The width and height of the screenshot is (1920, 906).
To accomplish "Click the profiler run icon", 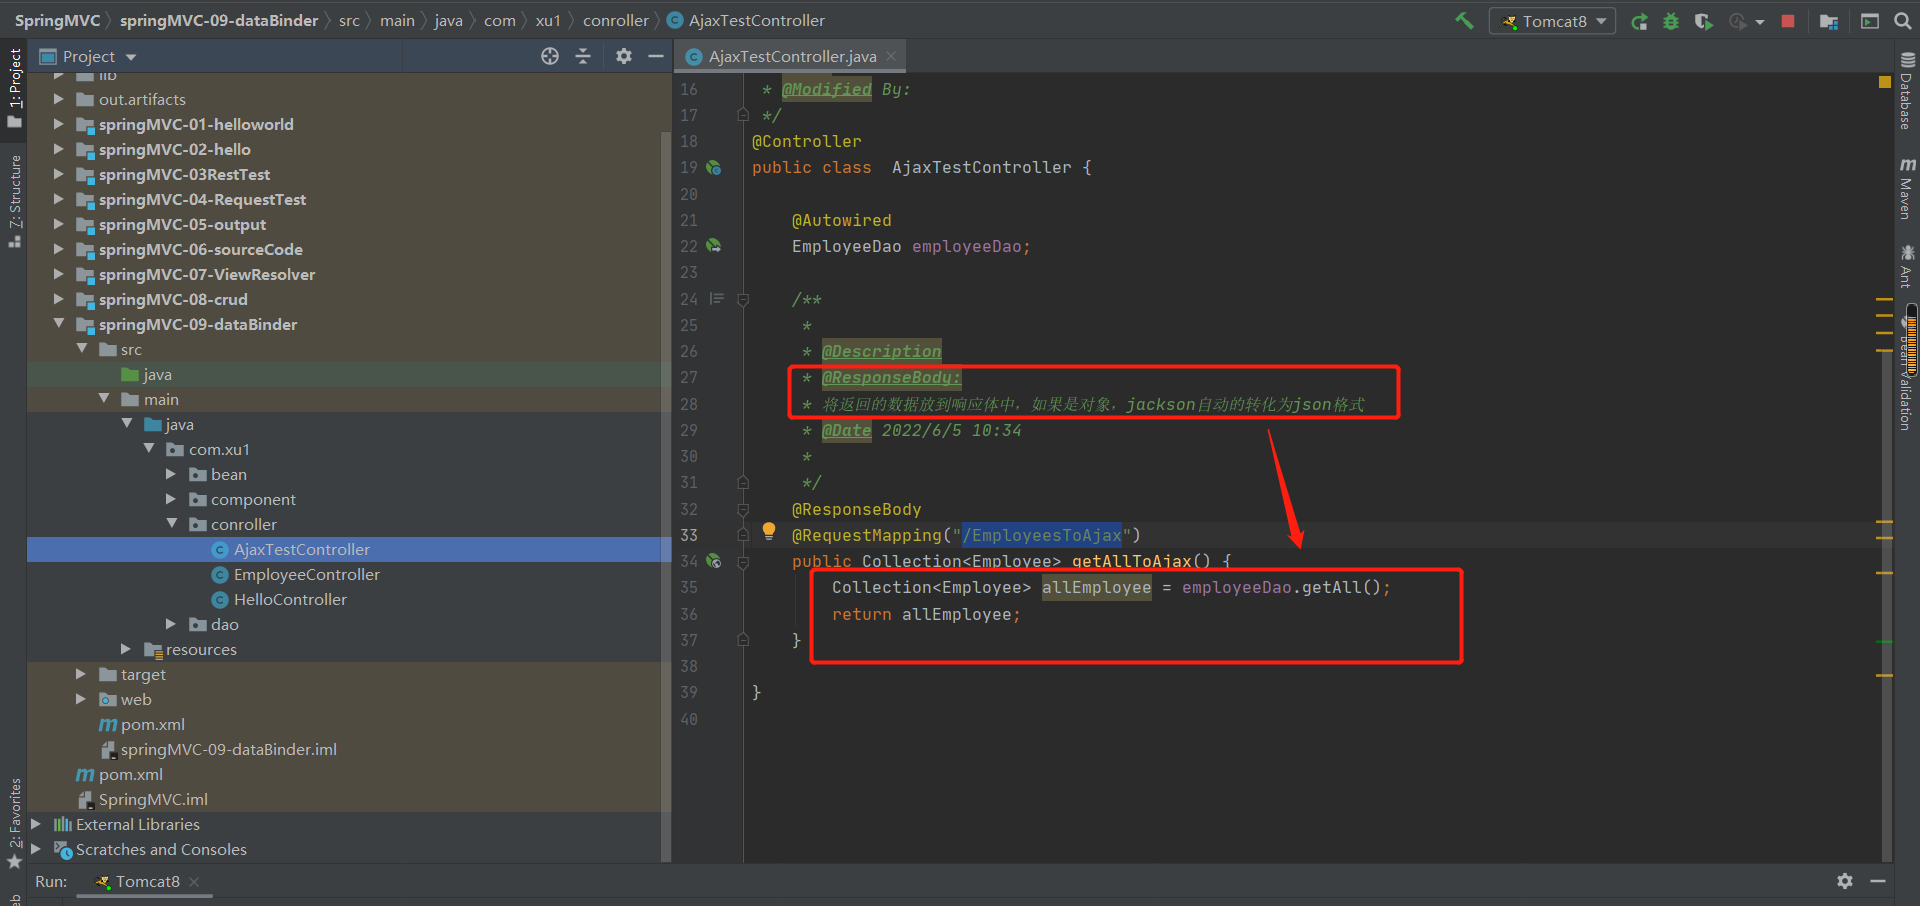I will [x=1738, y=21].
